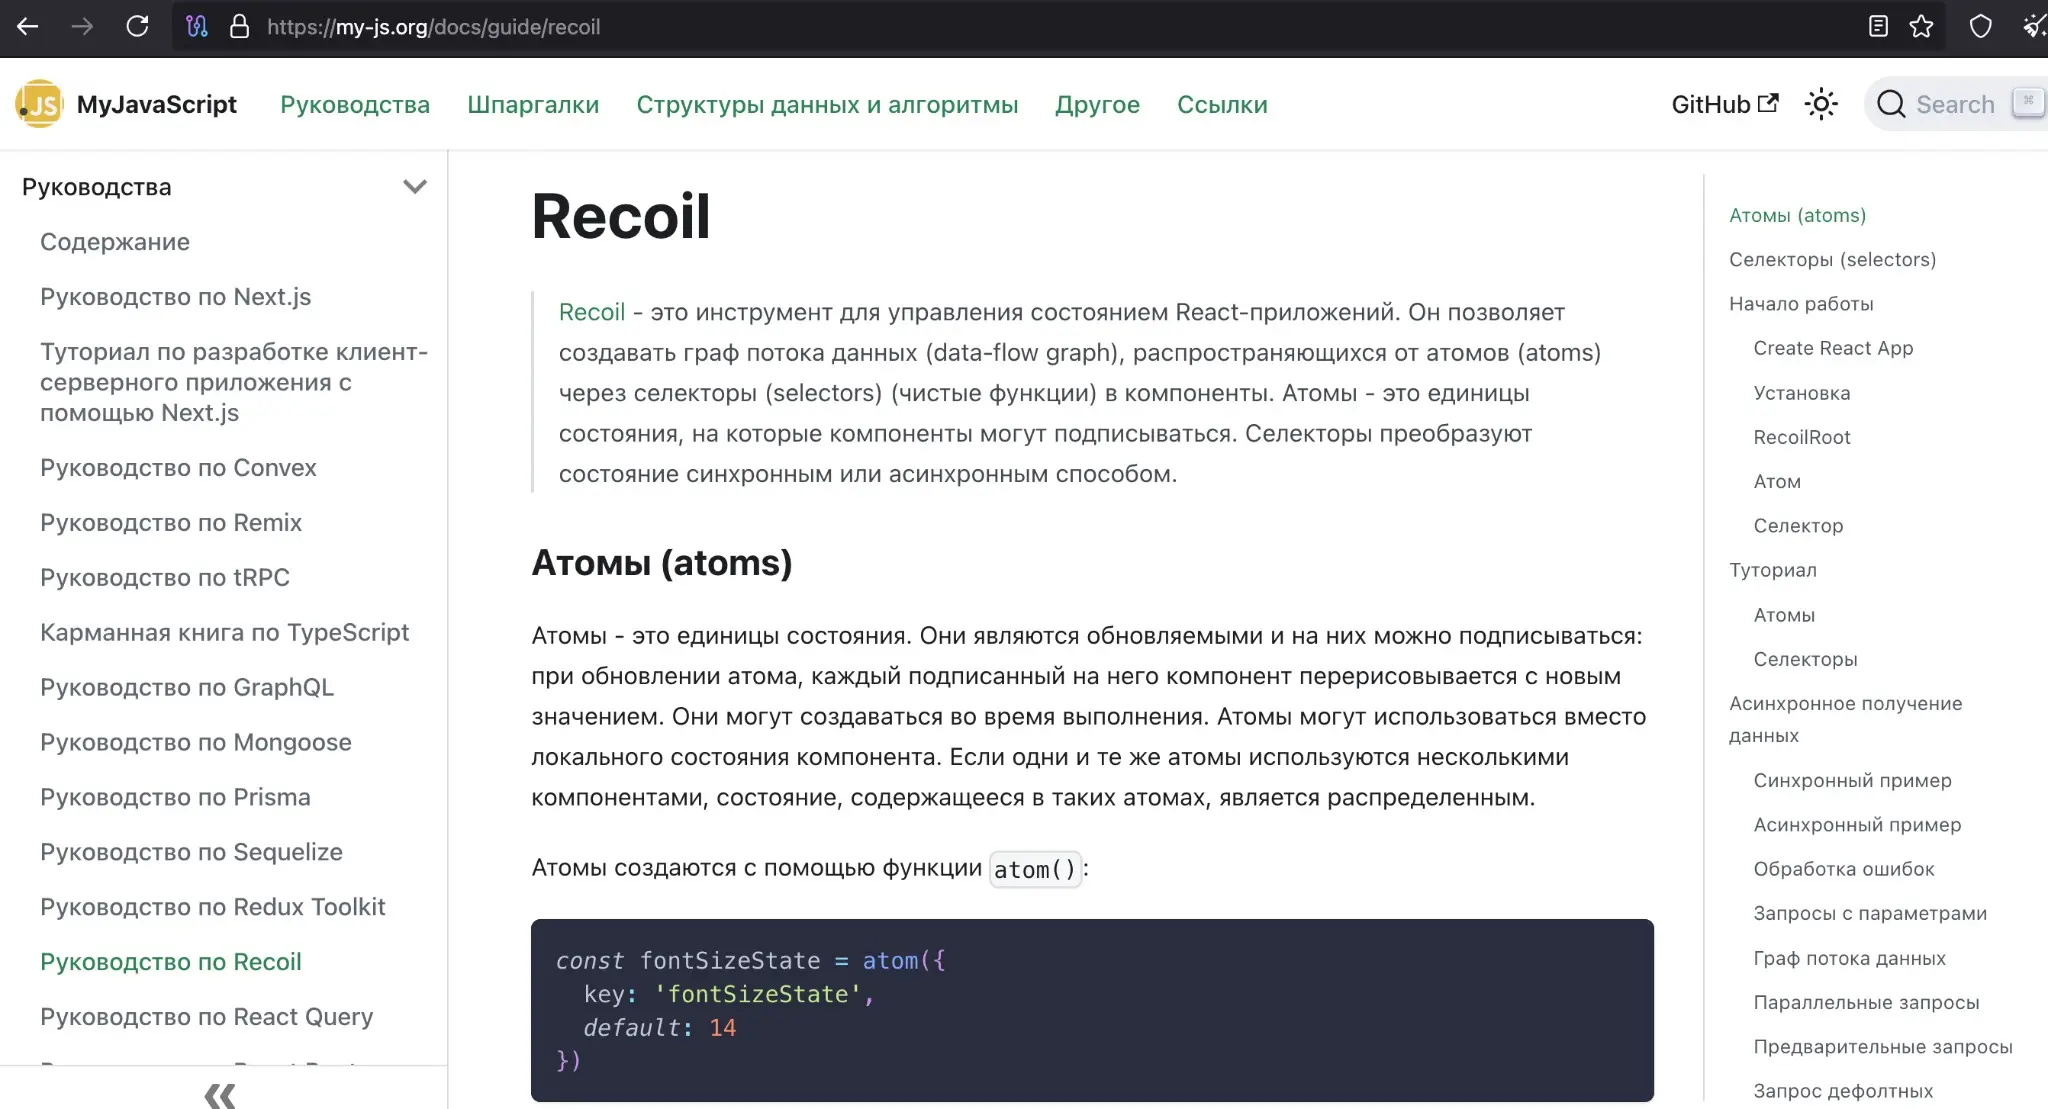
Task: Open Туториал по разработке клиент-серверного приложения item
Action: pyautogui.click(x=234, y=382)
